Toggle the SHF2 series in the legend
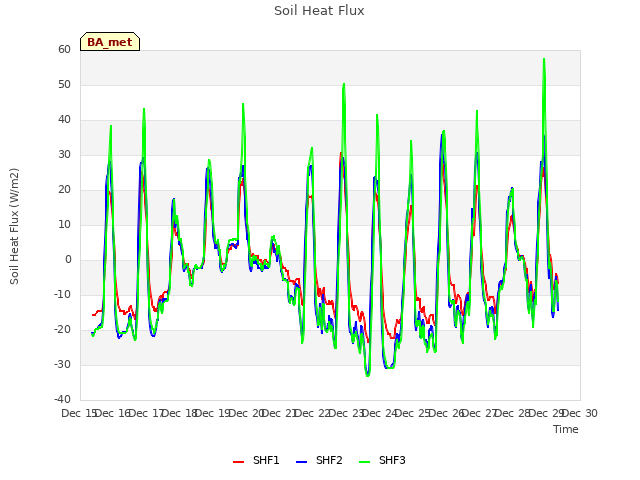Image resolution: width=640 pixels, height=480 pixels. pyautogui.click(x=319, y=460)
